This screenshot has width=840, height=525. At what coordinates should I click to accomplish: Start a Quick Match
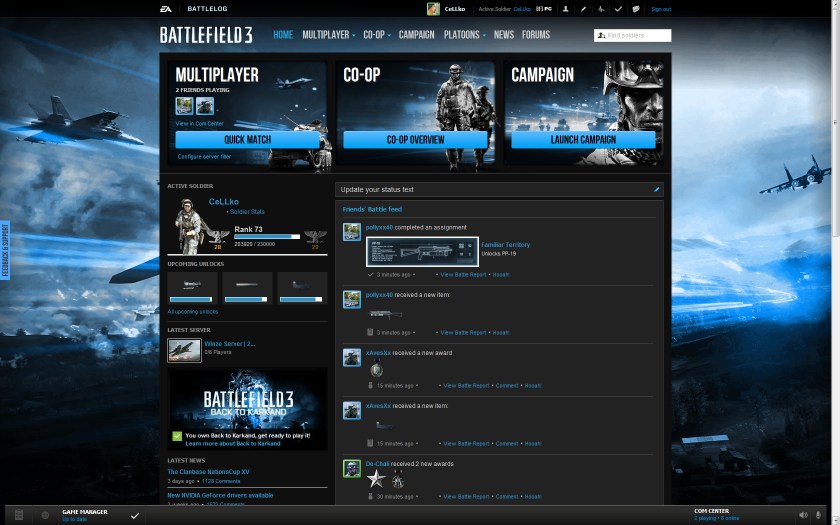(x=248, y=140)
